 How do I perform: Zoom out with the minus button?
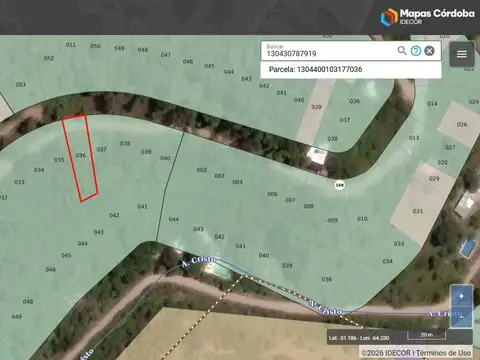click(x=461, y=317)
